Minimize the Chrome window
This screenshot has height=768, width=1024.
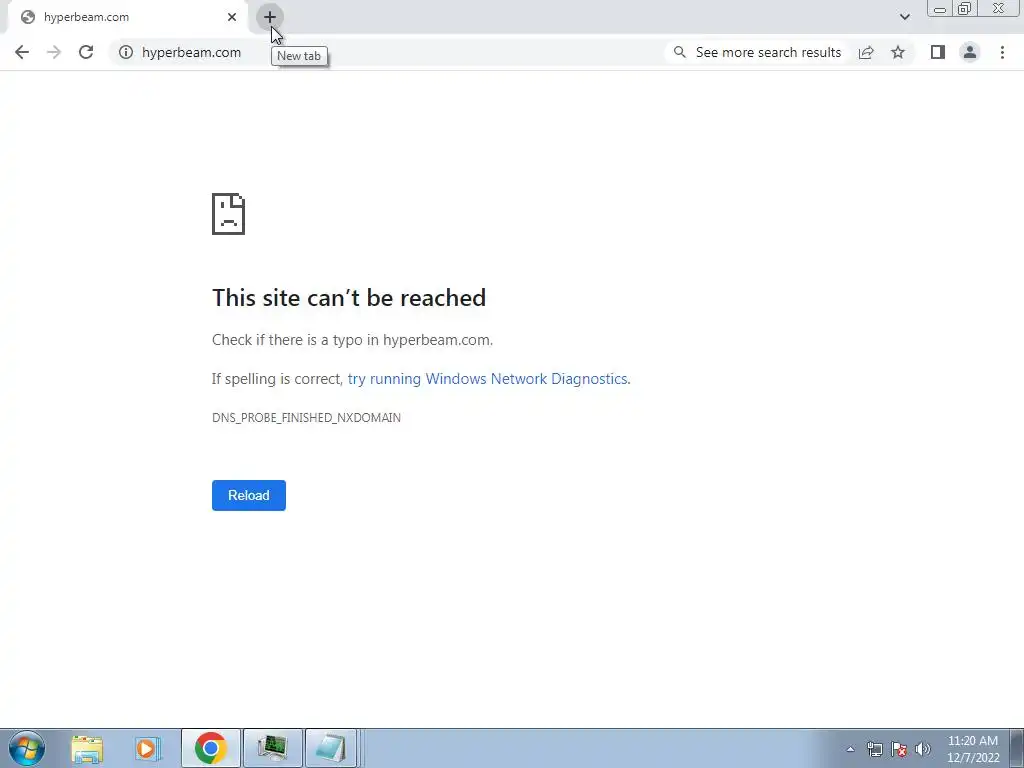[940, 9]
